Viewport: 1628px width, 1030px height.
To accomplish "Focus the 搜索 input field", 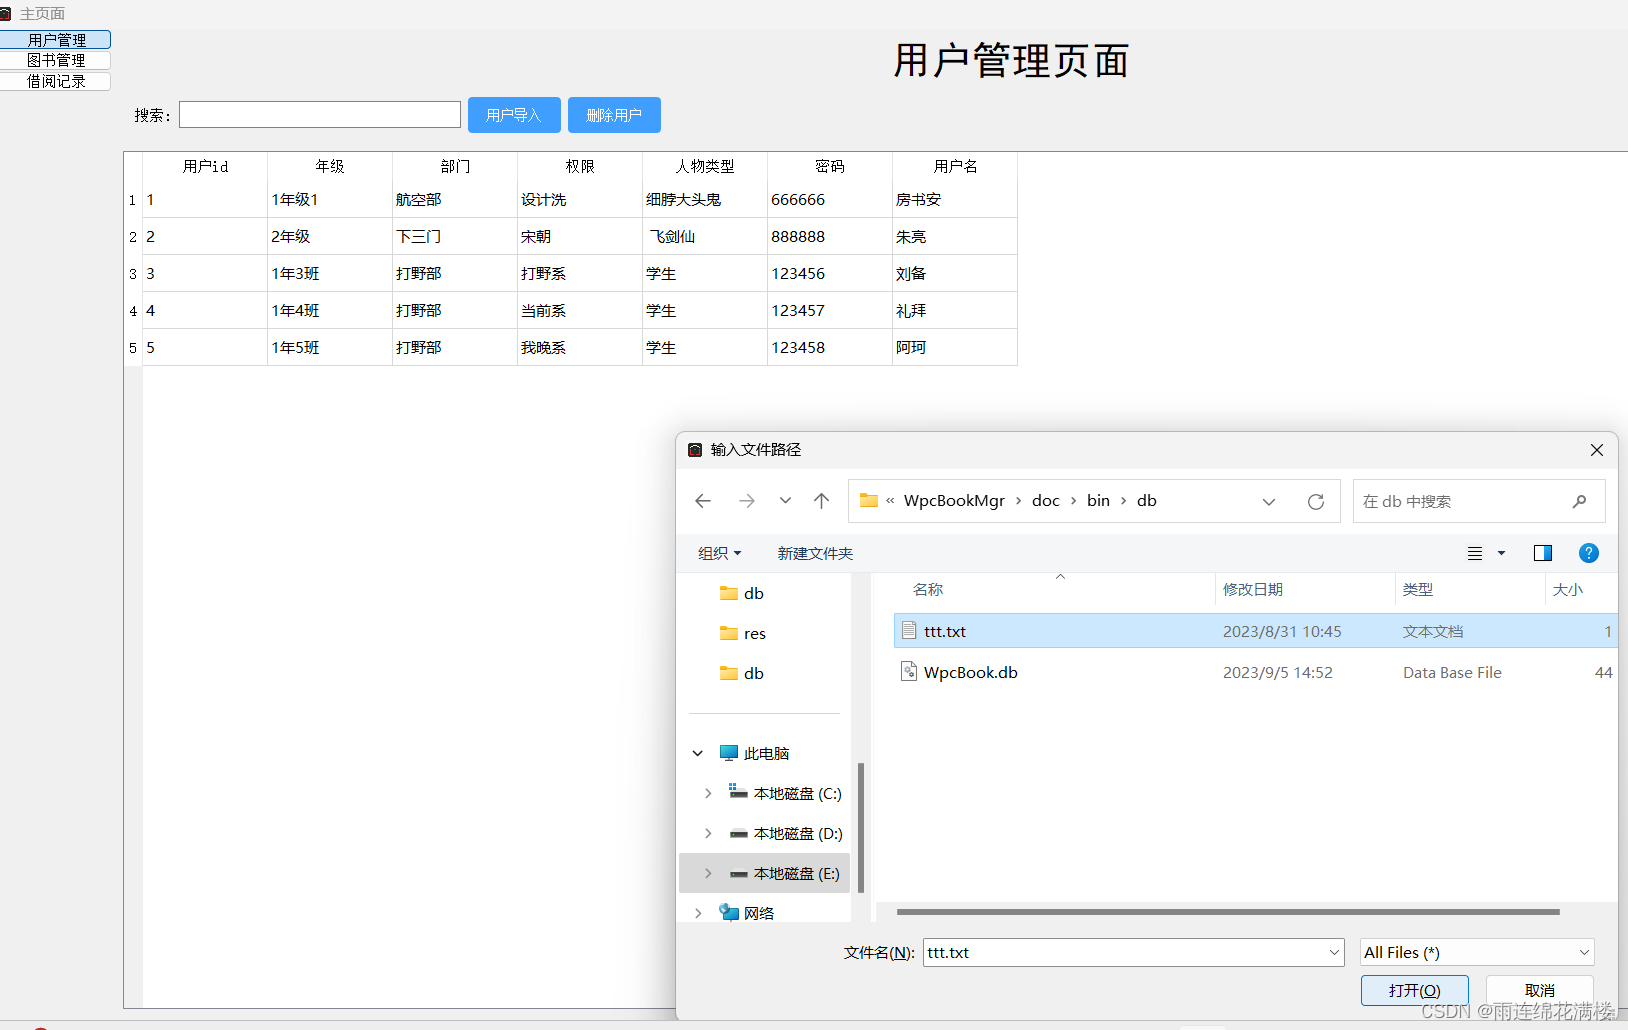I will point(320,115).
